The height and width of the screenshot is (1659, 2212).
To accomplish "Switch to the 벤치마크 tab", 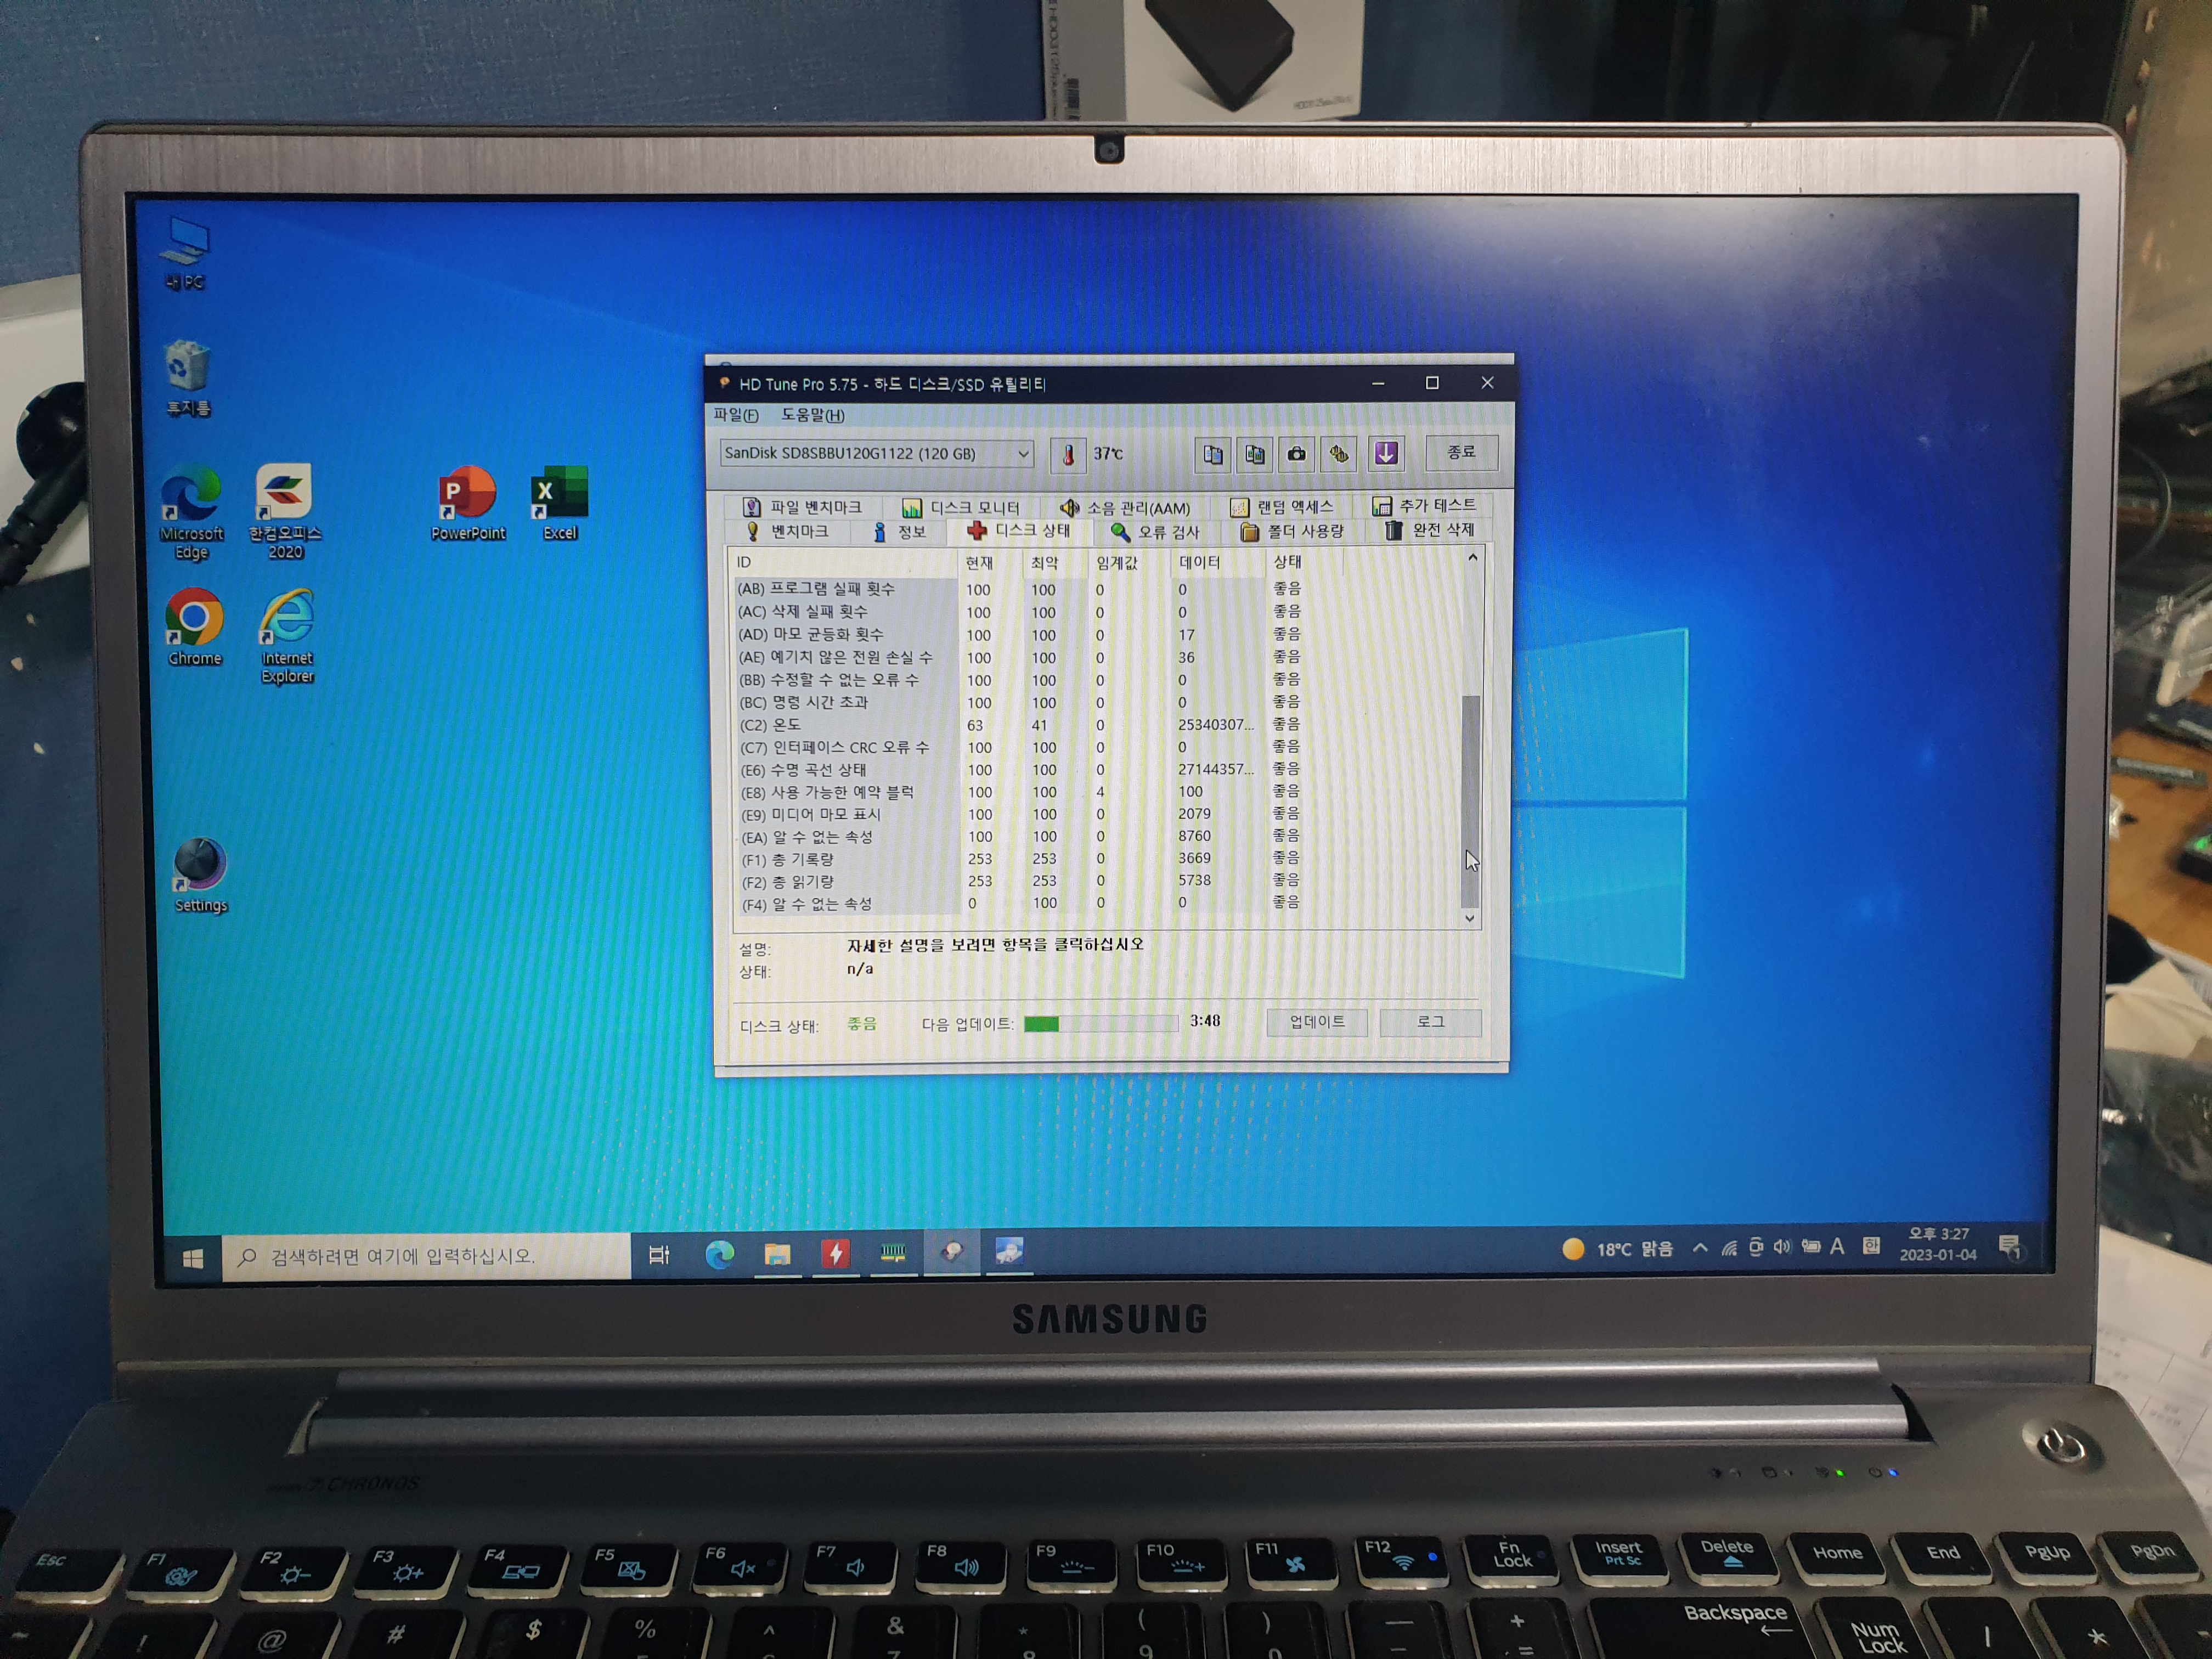I will click(787, 532).
